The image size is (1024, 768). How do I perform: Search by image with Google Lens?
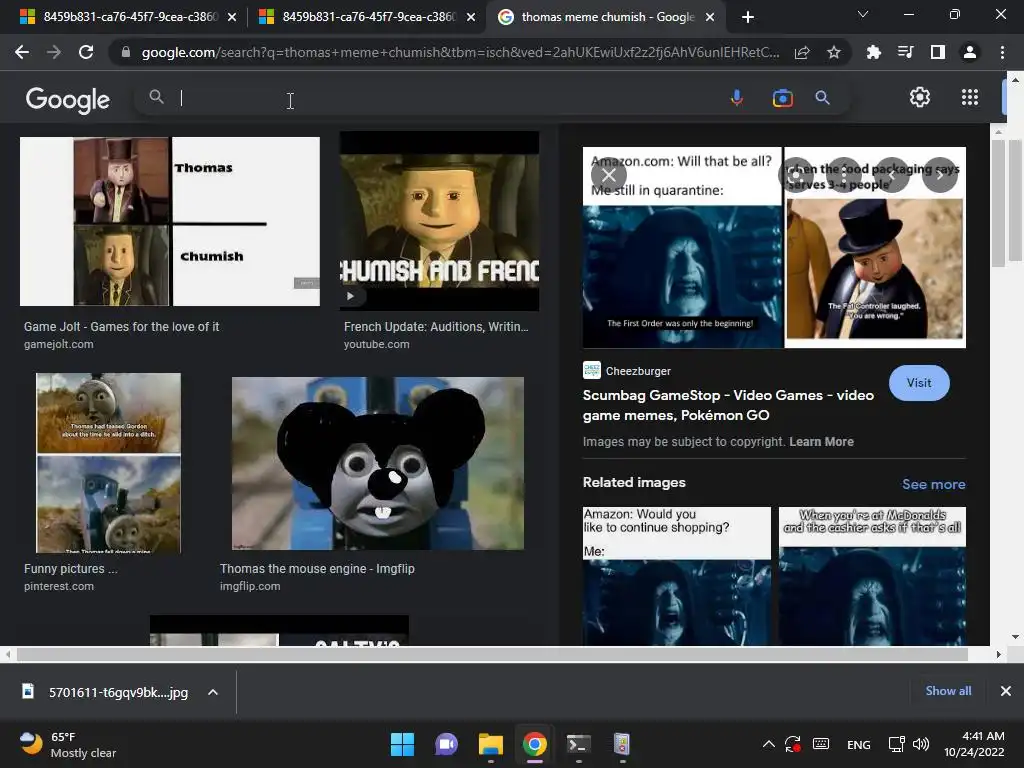(x=782, y=98)
